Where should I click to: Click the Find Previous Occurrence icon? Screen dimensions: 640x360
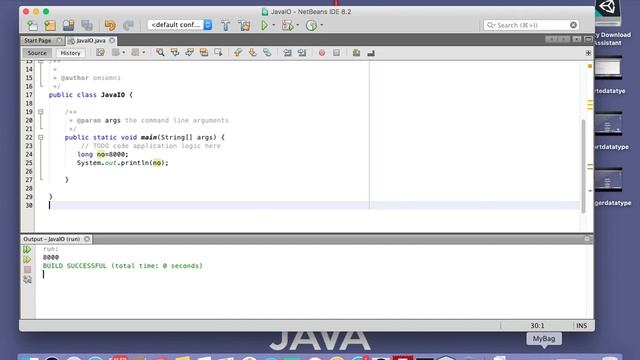tap(175, 53)
